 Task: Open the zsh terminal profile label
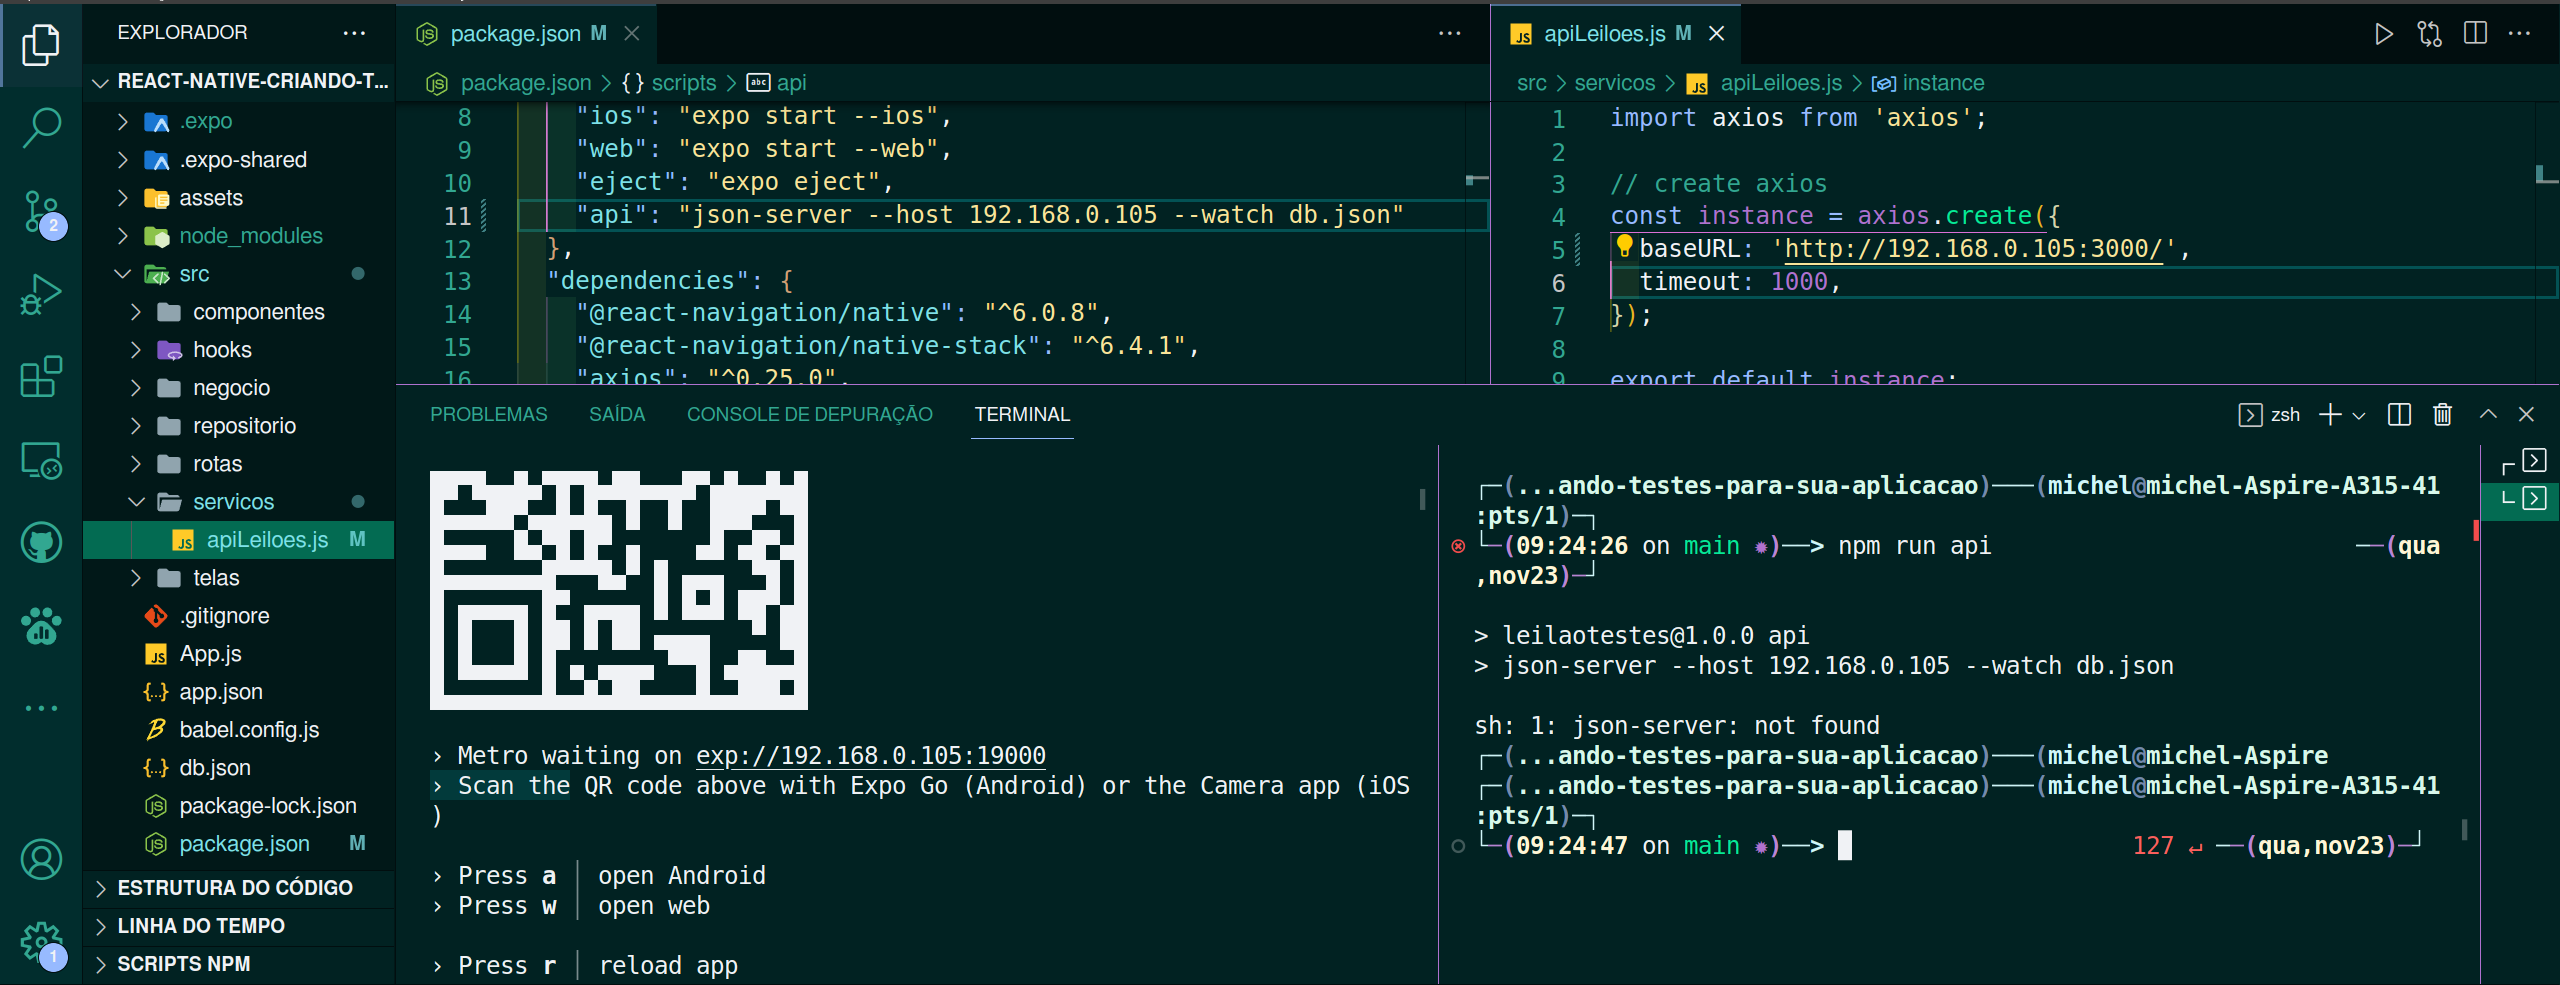(2269, 415)
